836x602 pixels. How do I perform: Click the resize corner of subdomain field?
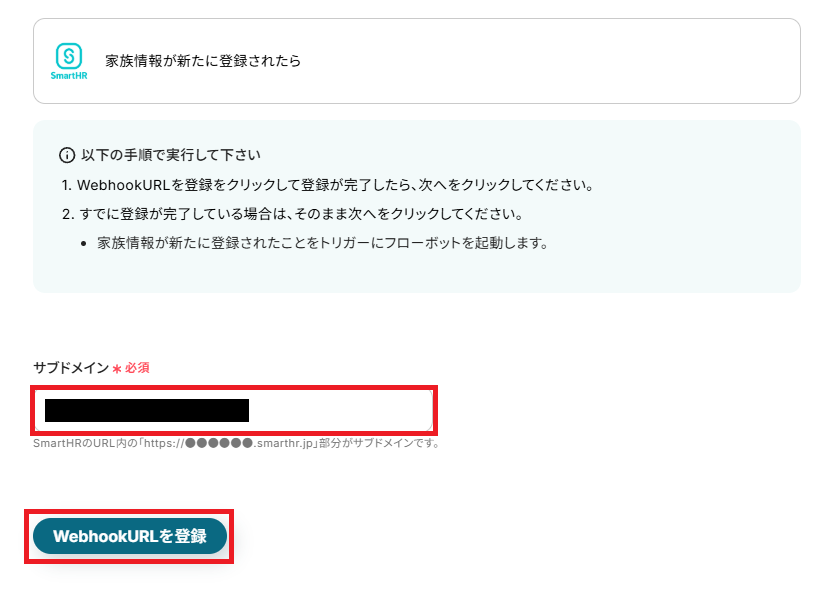pyautogui.click(x=429, y=427)
